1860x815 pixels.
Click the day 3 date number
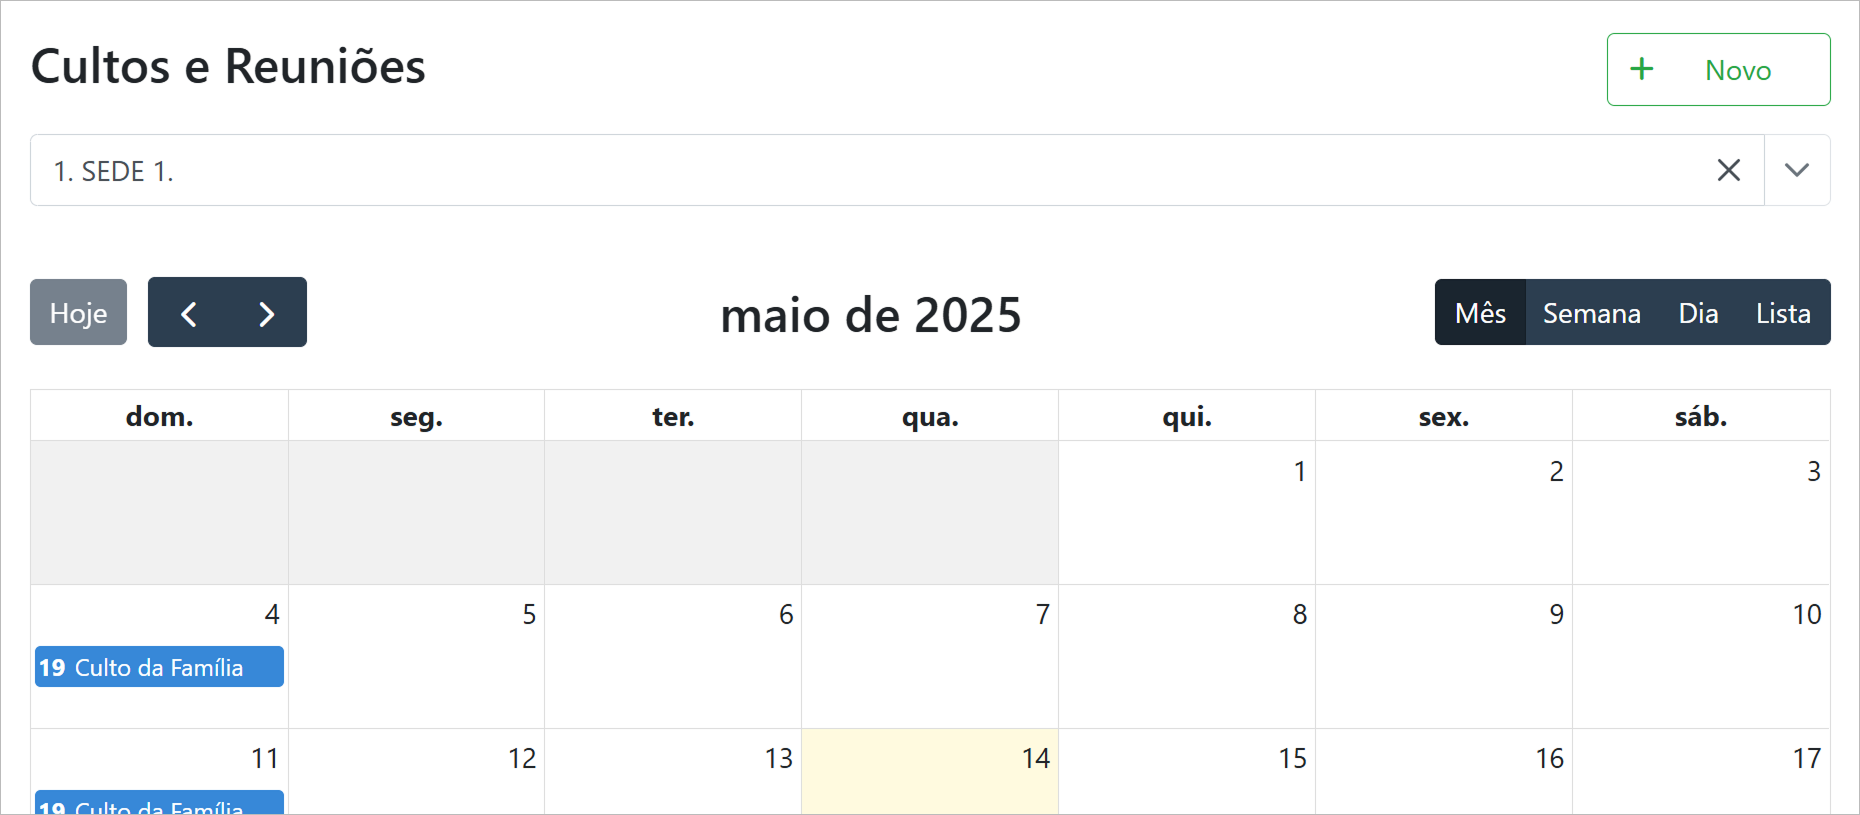pyautogui.click(x=1813, y=471)
